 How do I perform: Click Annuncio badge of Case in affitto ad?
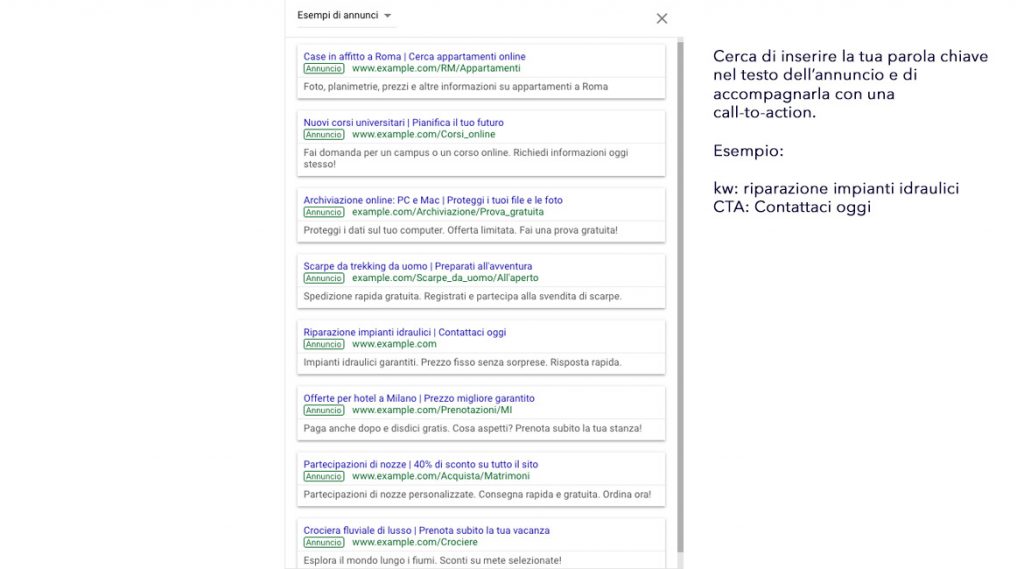[324, 69]
